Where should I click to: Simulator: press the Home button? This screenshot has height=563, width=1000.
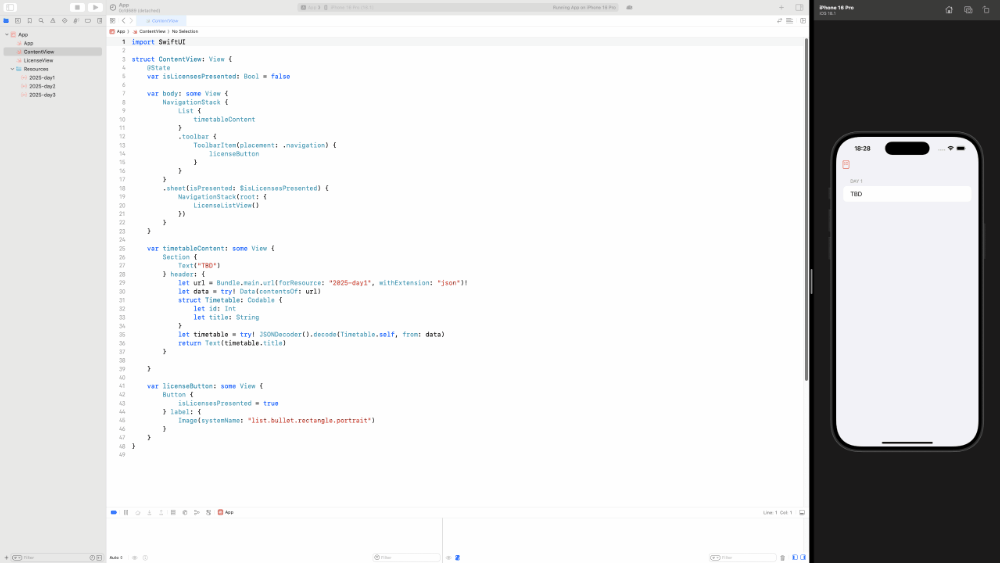coord(949,10)
